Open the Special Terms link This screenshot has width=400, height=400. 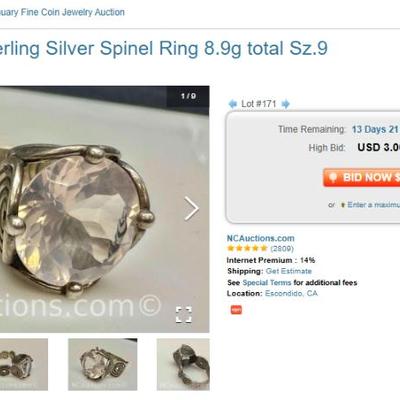pyautogui.click(x=267, y=283)
